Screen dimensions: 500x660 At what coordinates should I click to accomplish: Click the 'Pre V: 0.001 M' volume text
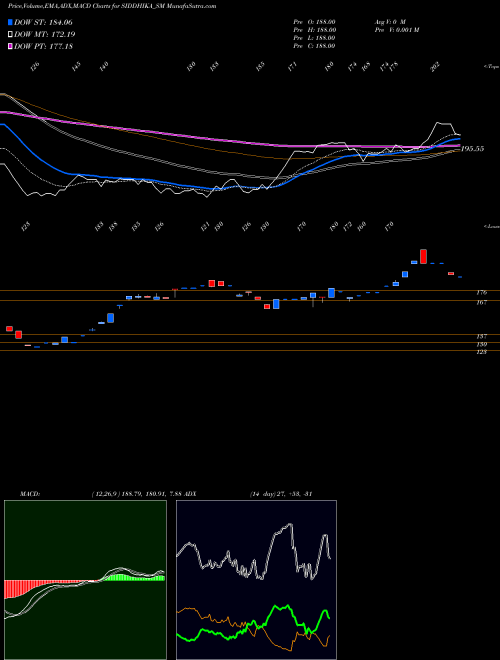pos(396,30)
